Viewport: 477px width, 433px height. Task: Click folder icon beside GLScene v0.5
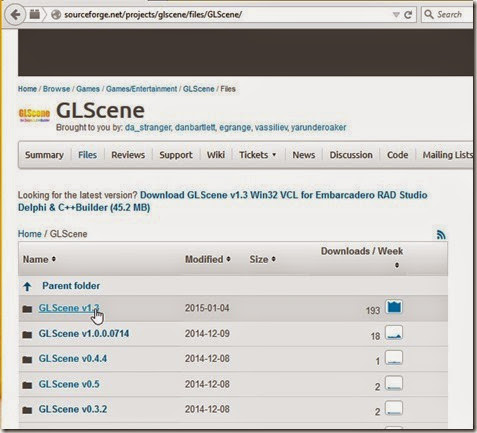(x=27, y=385)
